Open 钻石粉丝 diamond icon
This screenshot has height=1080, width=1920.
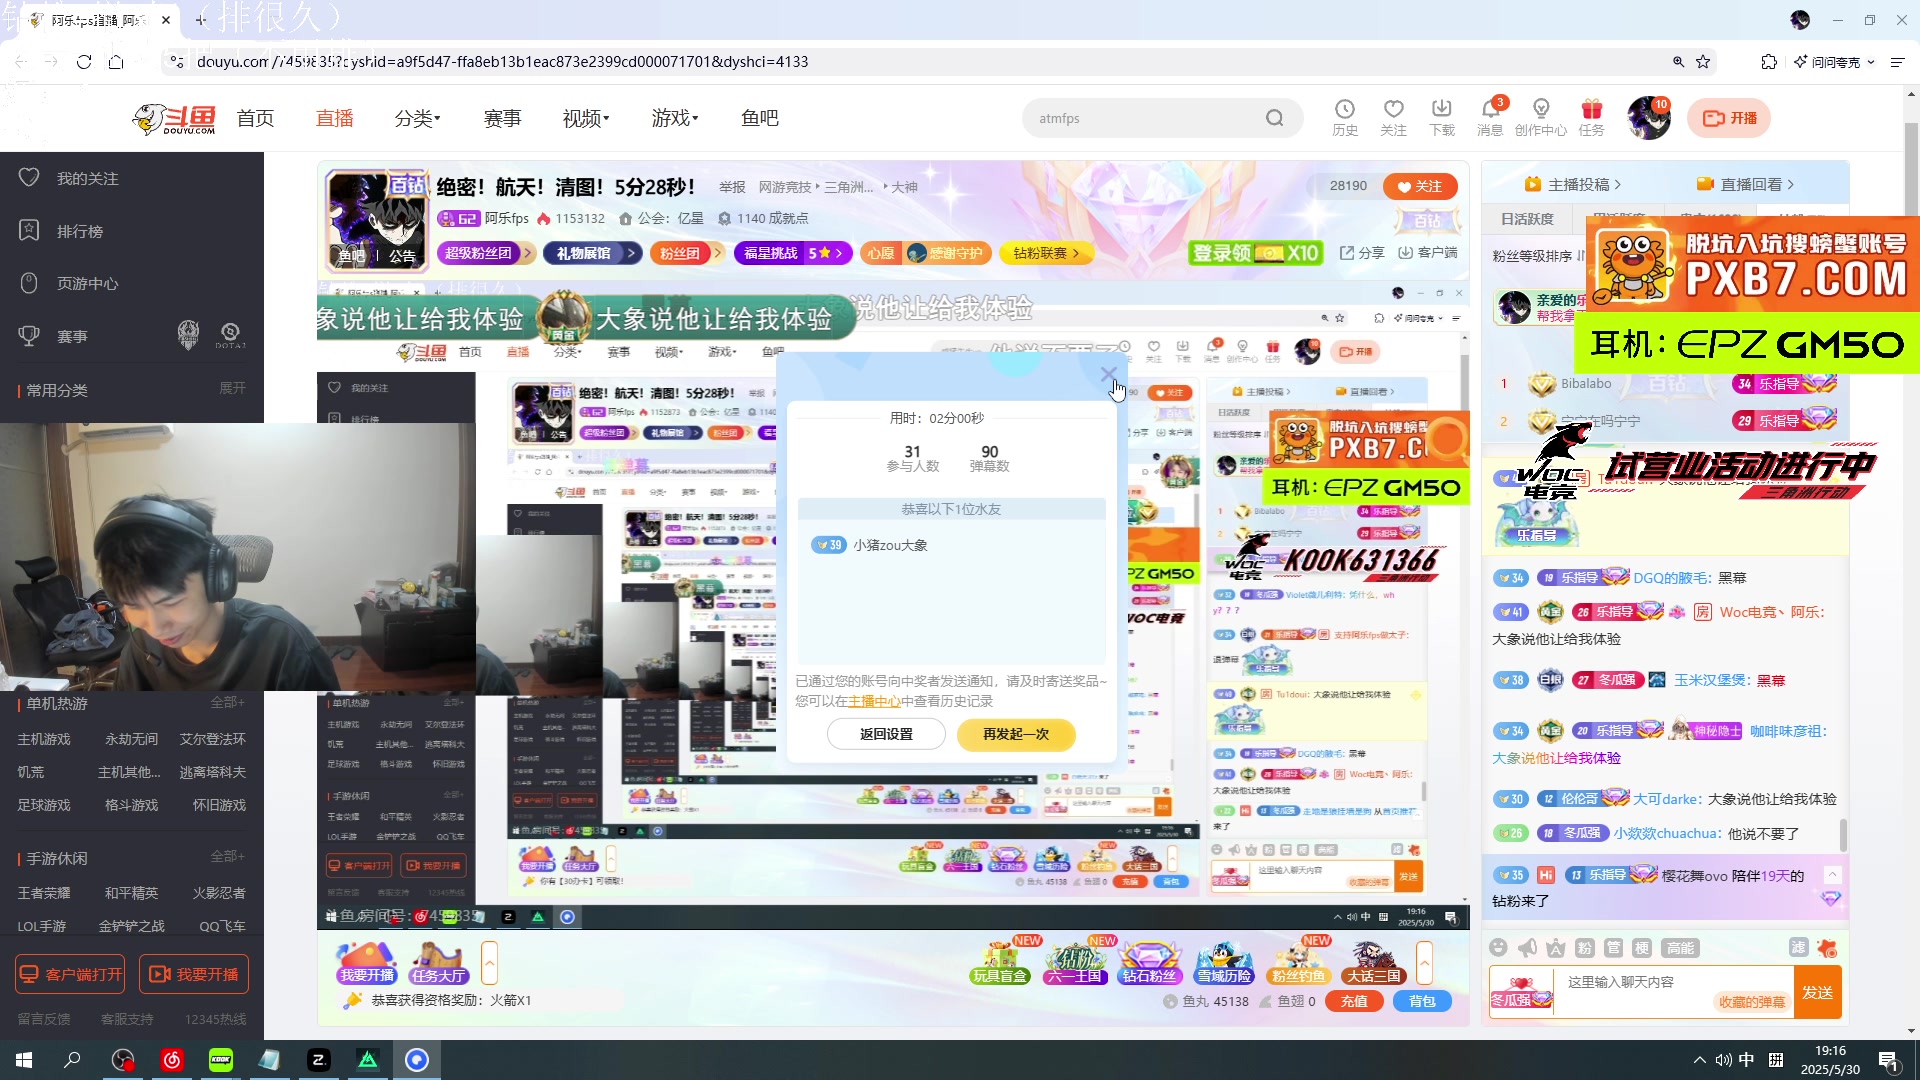(x=1149, y=963)
